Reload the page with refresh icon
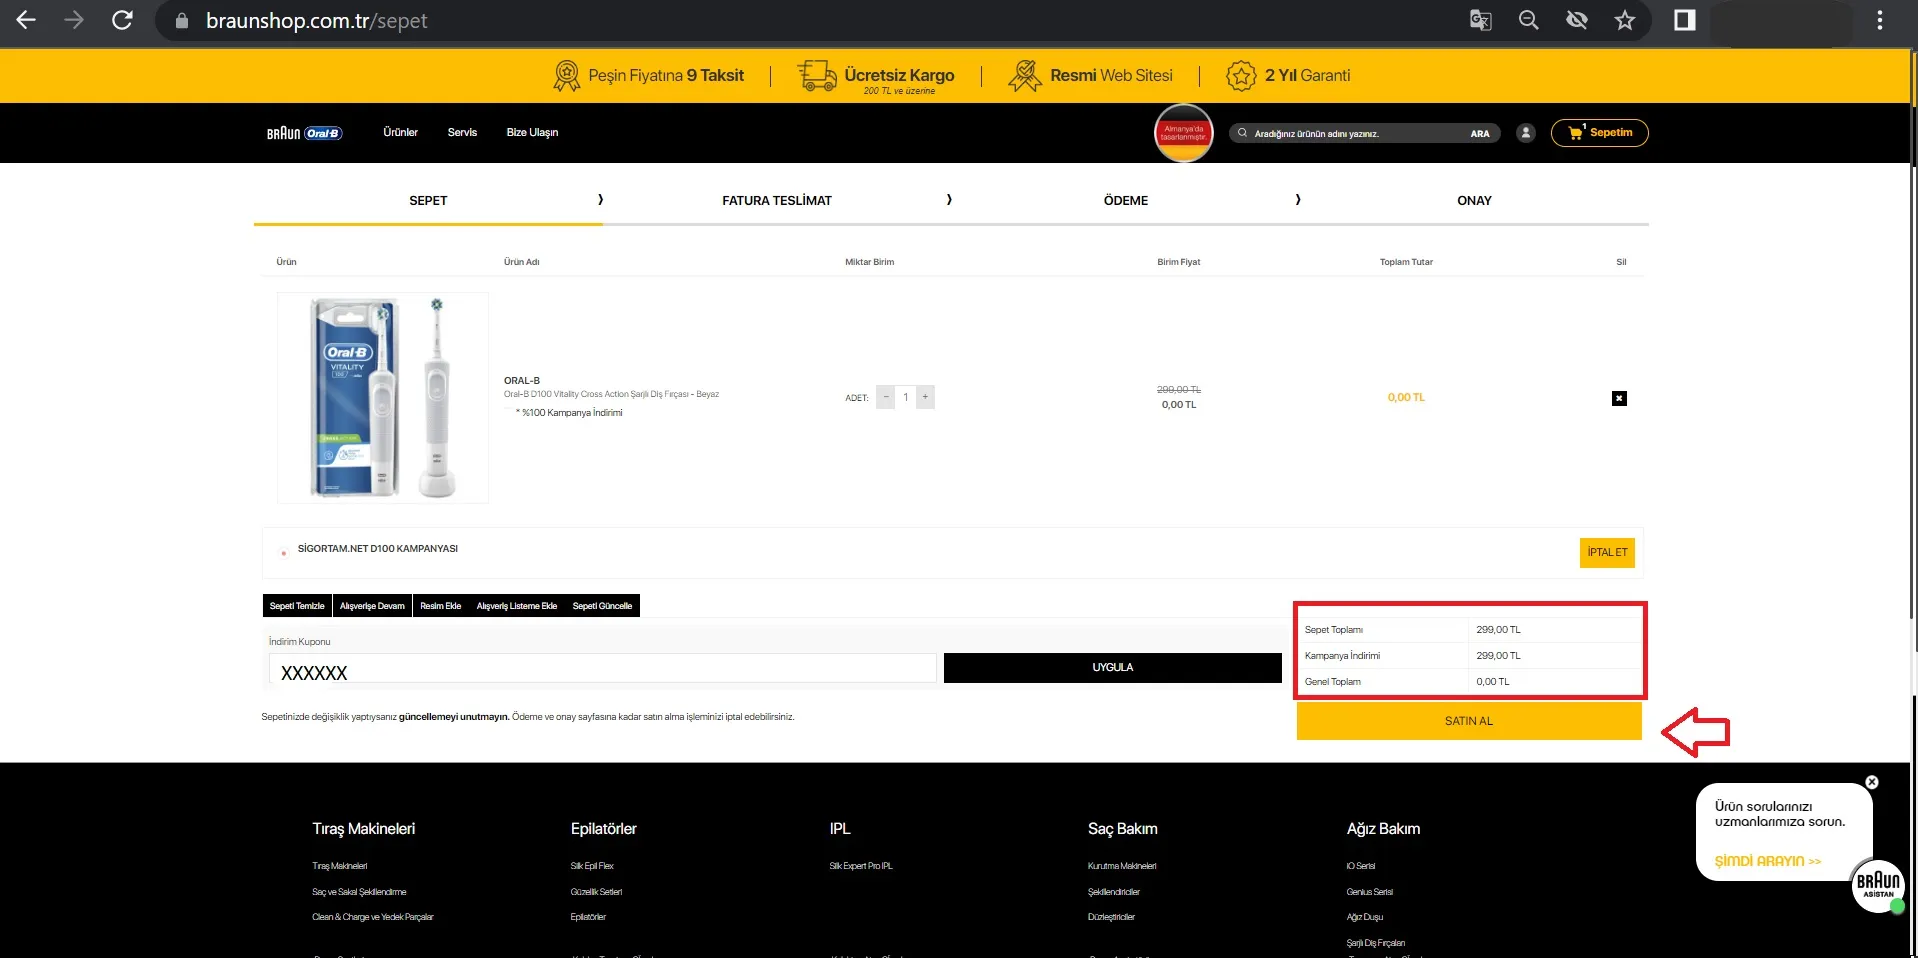 click(122, 20)
